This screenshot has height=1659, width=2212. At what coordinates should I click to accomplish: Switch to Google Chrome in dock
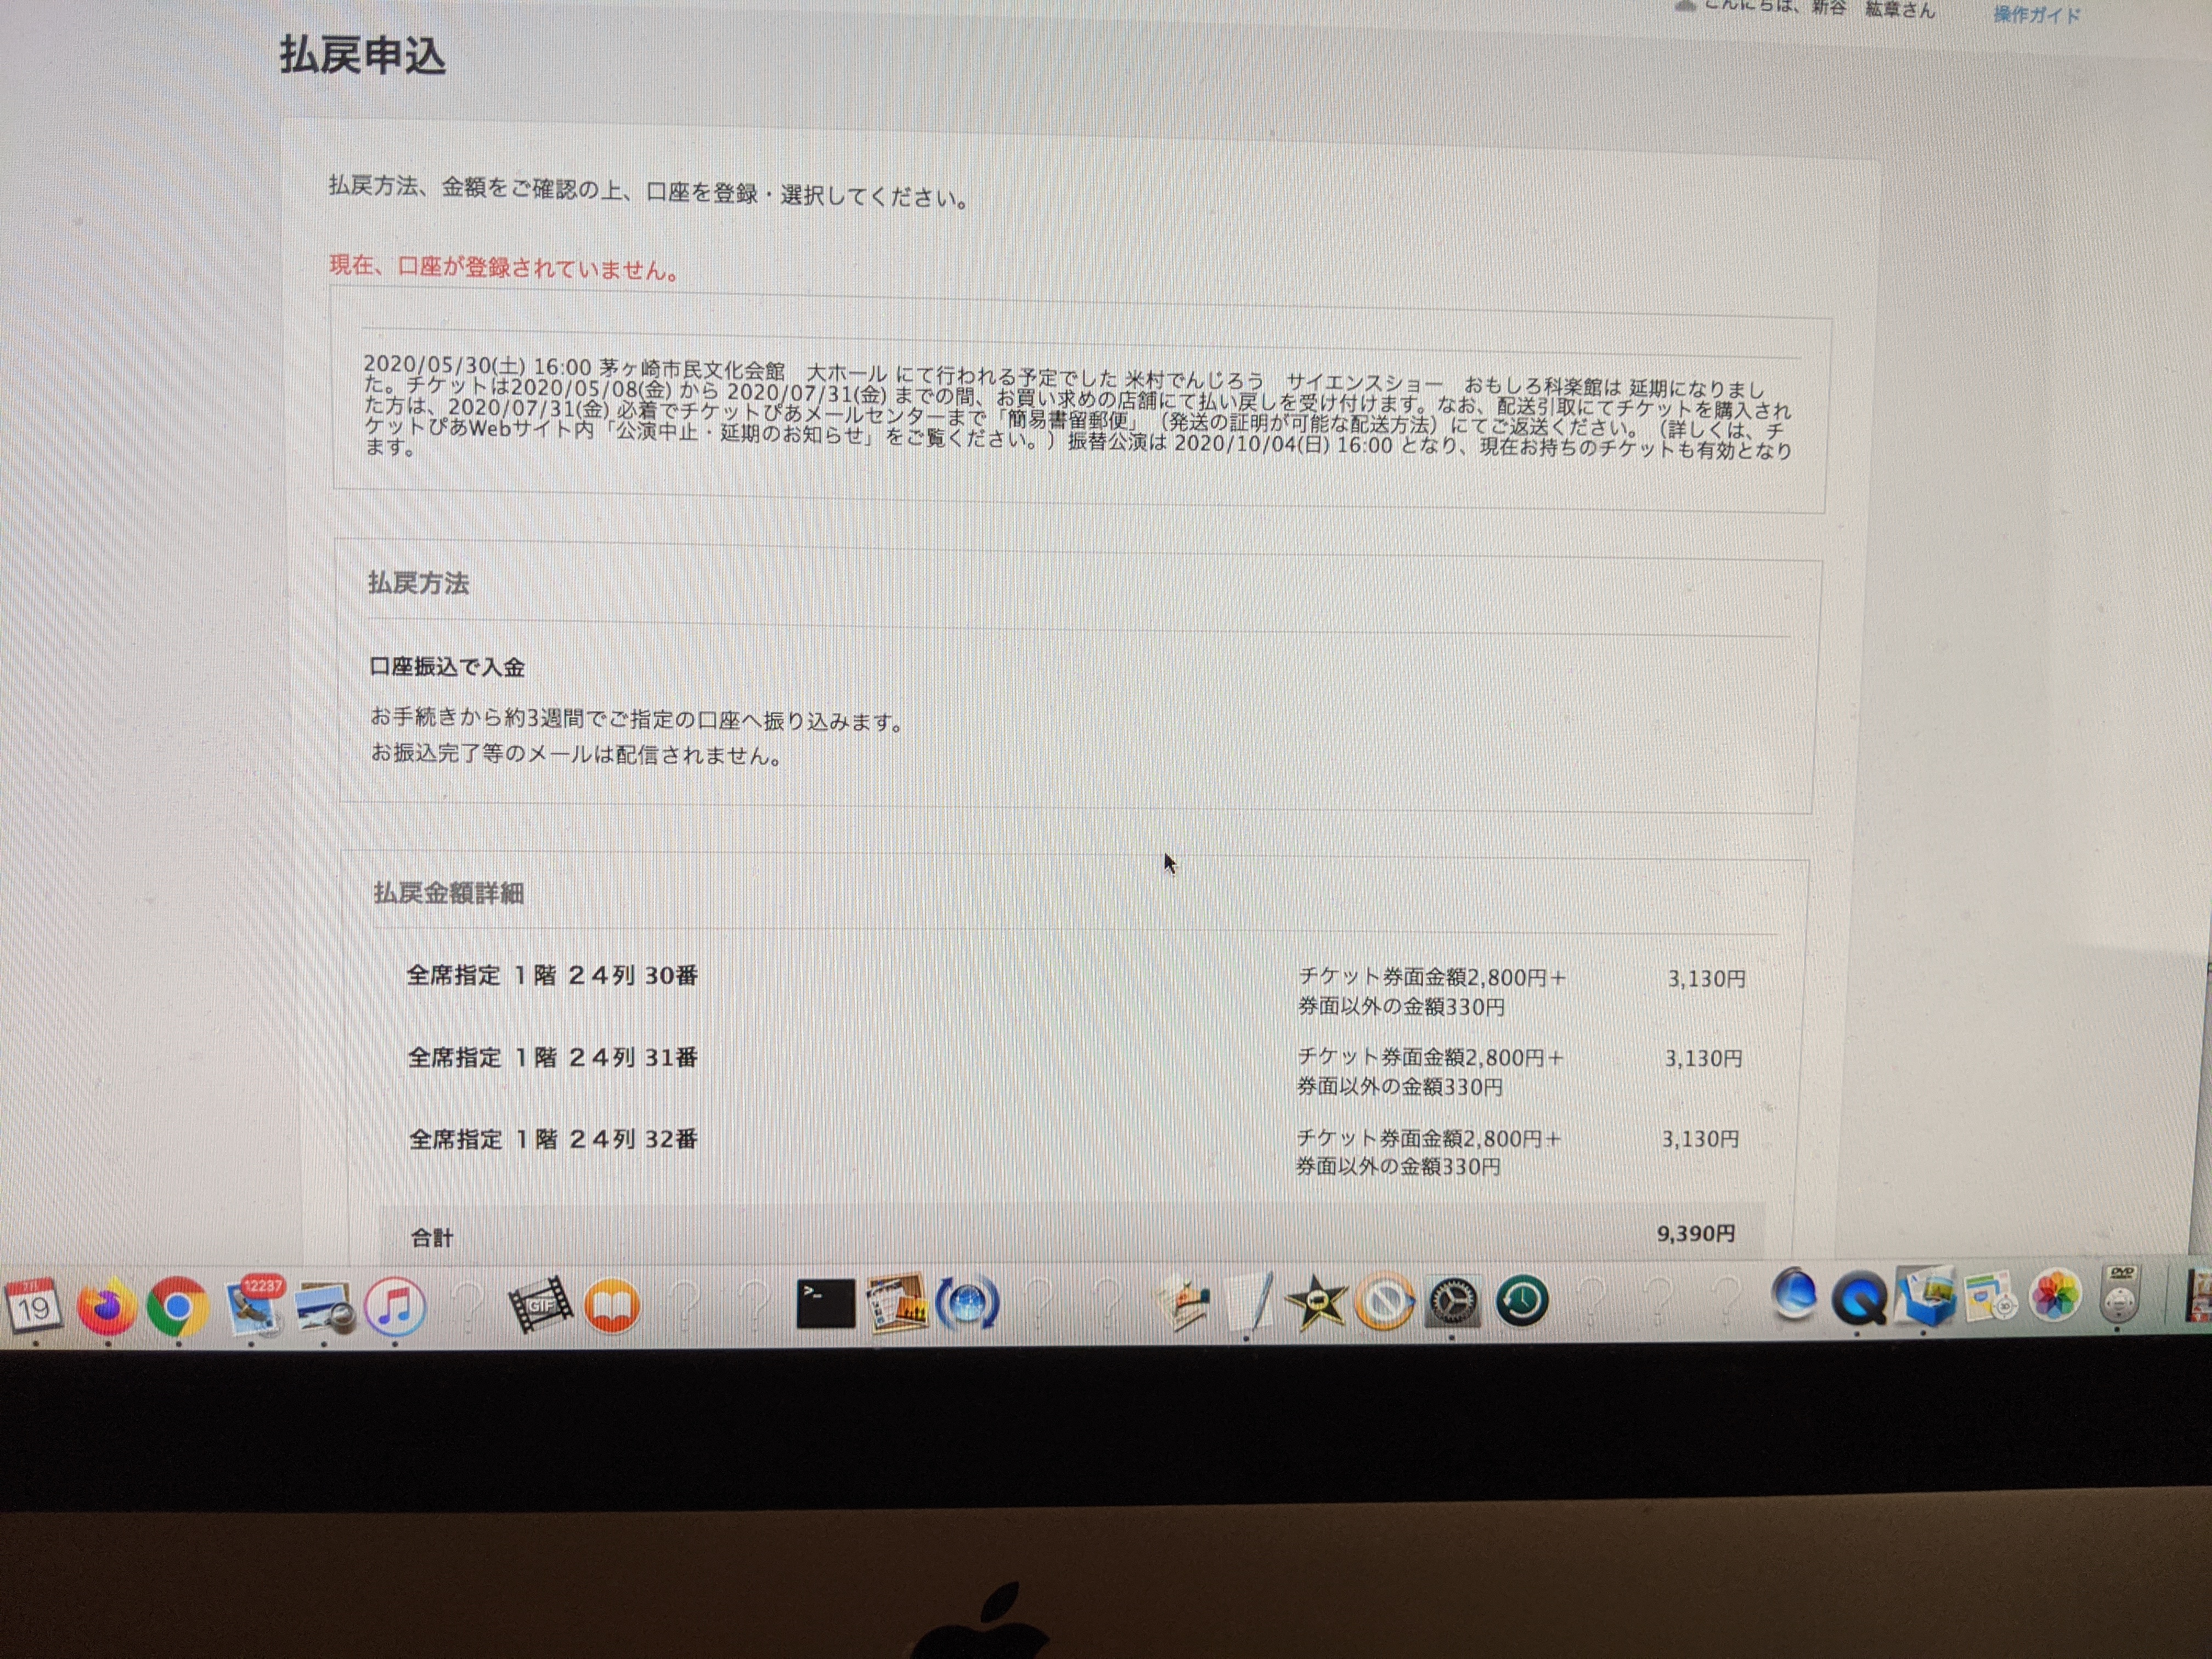(x=177, y=1306)
